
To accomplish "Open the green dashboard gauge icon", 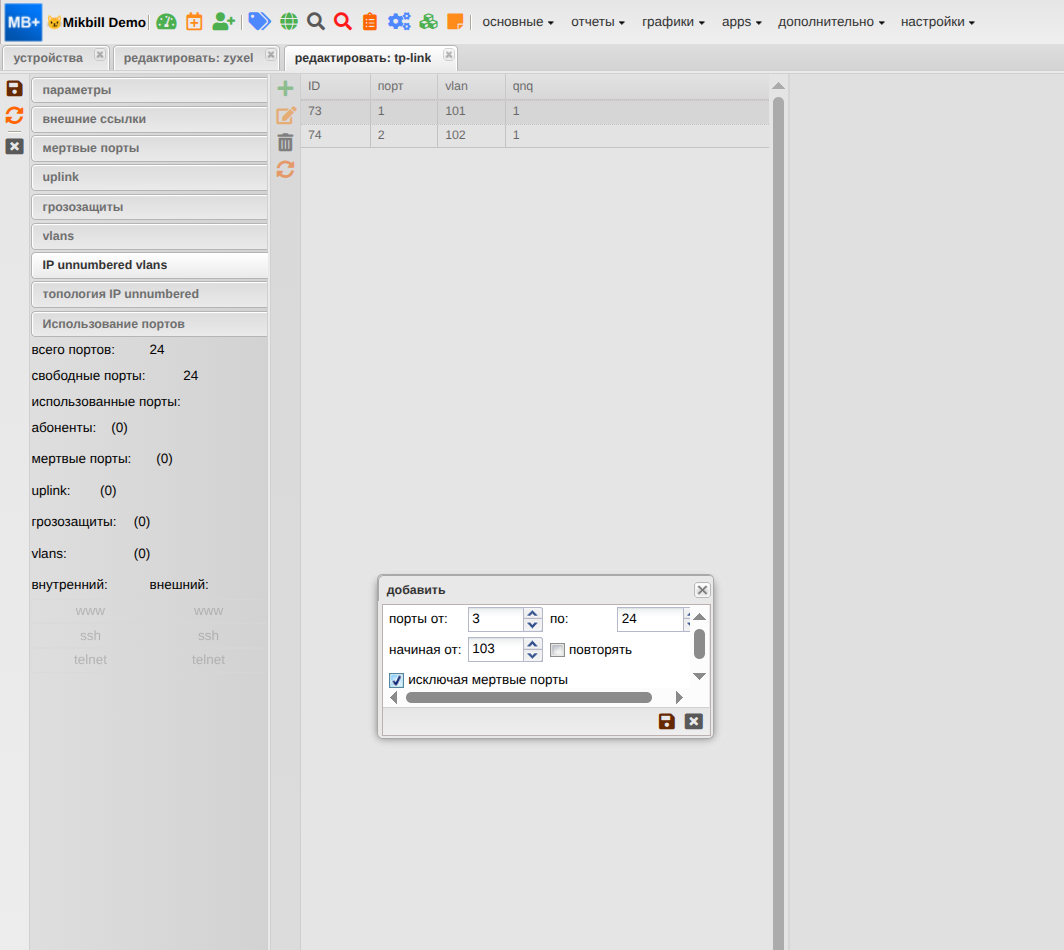I will click(166, 22).
